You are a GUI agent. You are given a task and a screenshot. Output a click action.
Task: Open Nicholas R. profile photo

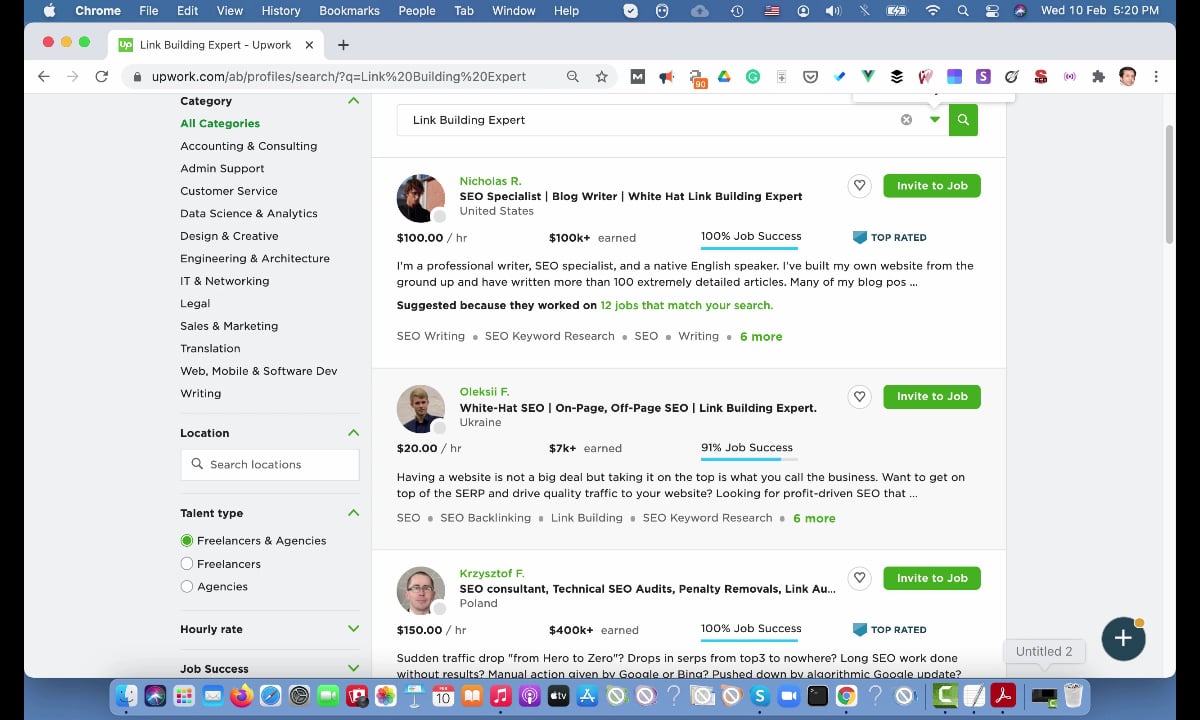[421, 199]
